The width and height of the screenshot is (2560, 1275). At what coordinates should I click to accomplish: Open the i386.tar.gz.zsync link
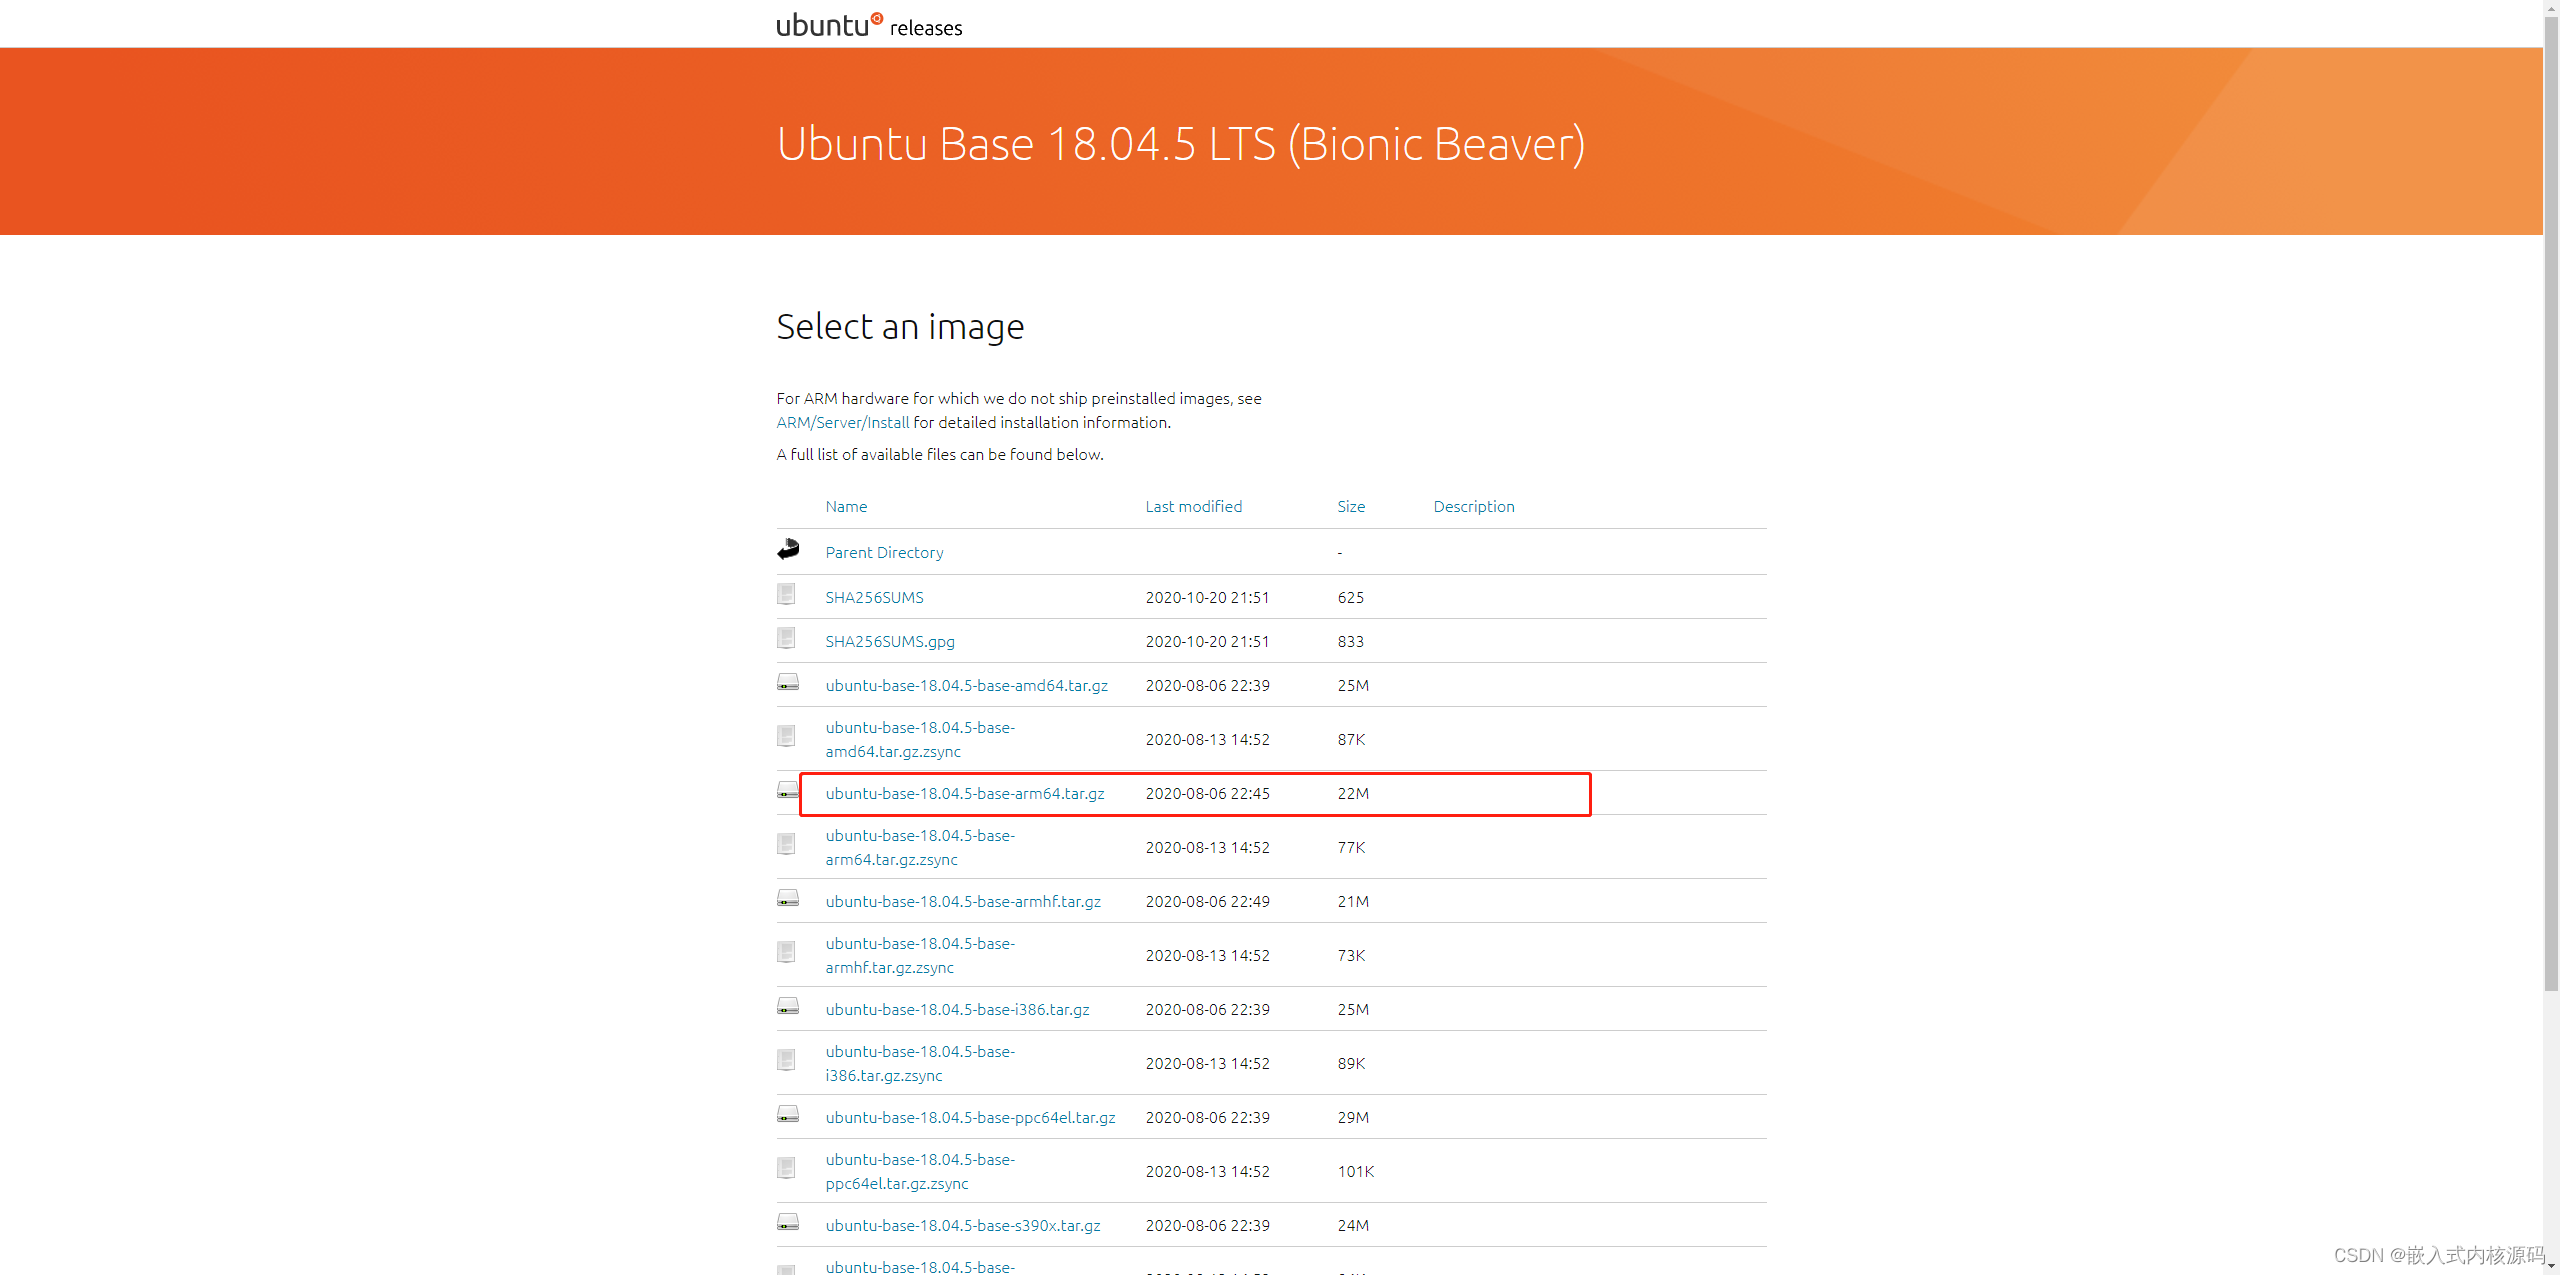tap(920, 1063)
